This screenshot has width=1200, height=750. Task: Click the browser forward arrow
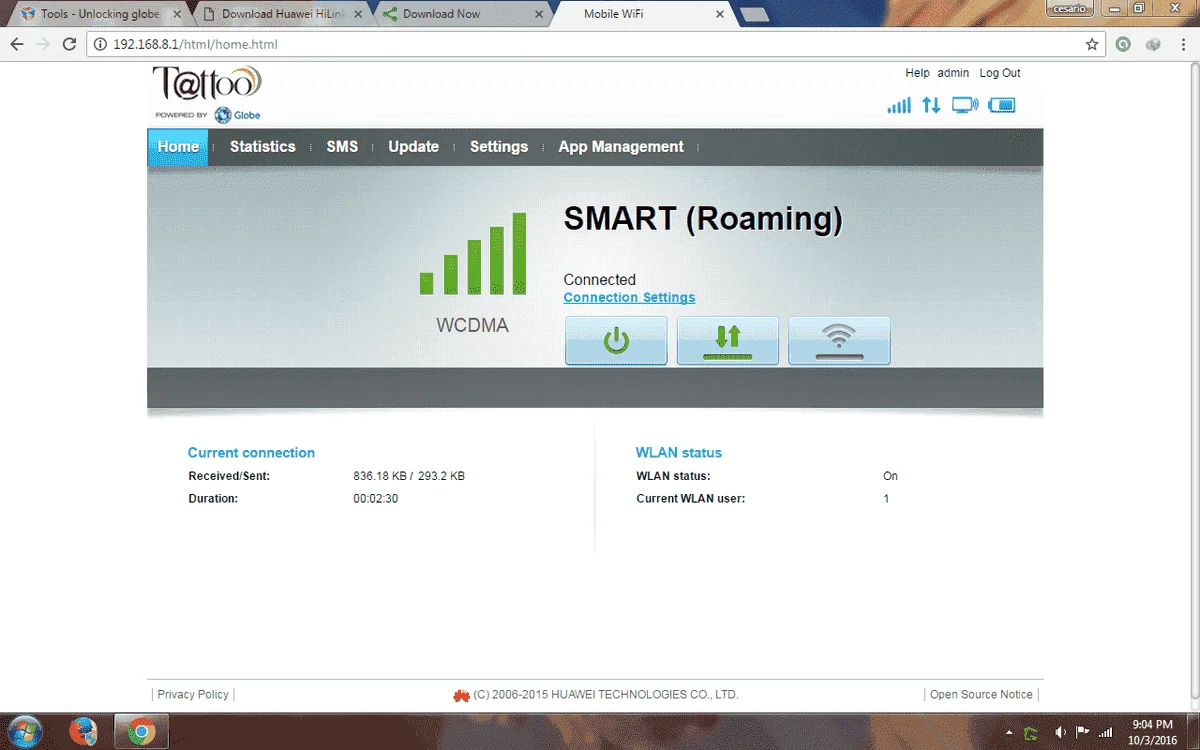click(43, 44)
